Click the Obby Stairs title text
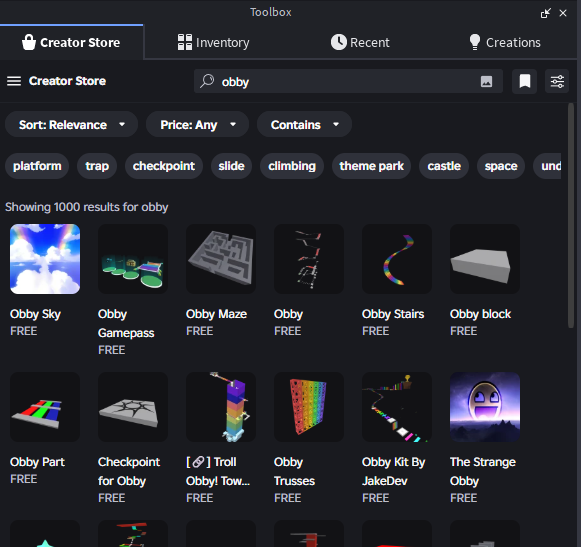Viewport: 581px width, 547px height. (393, 314)
